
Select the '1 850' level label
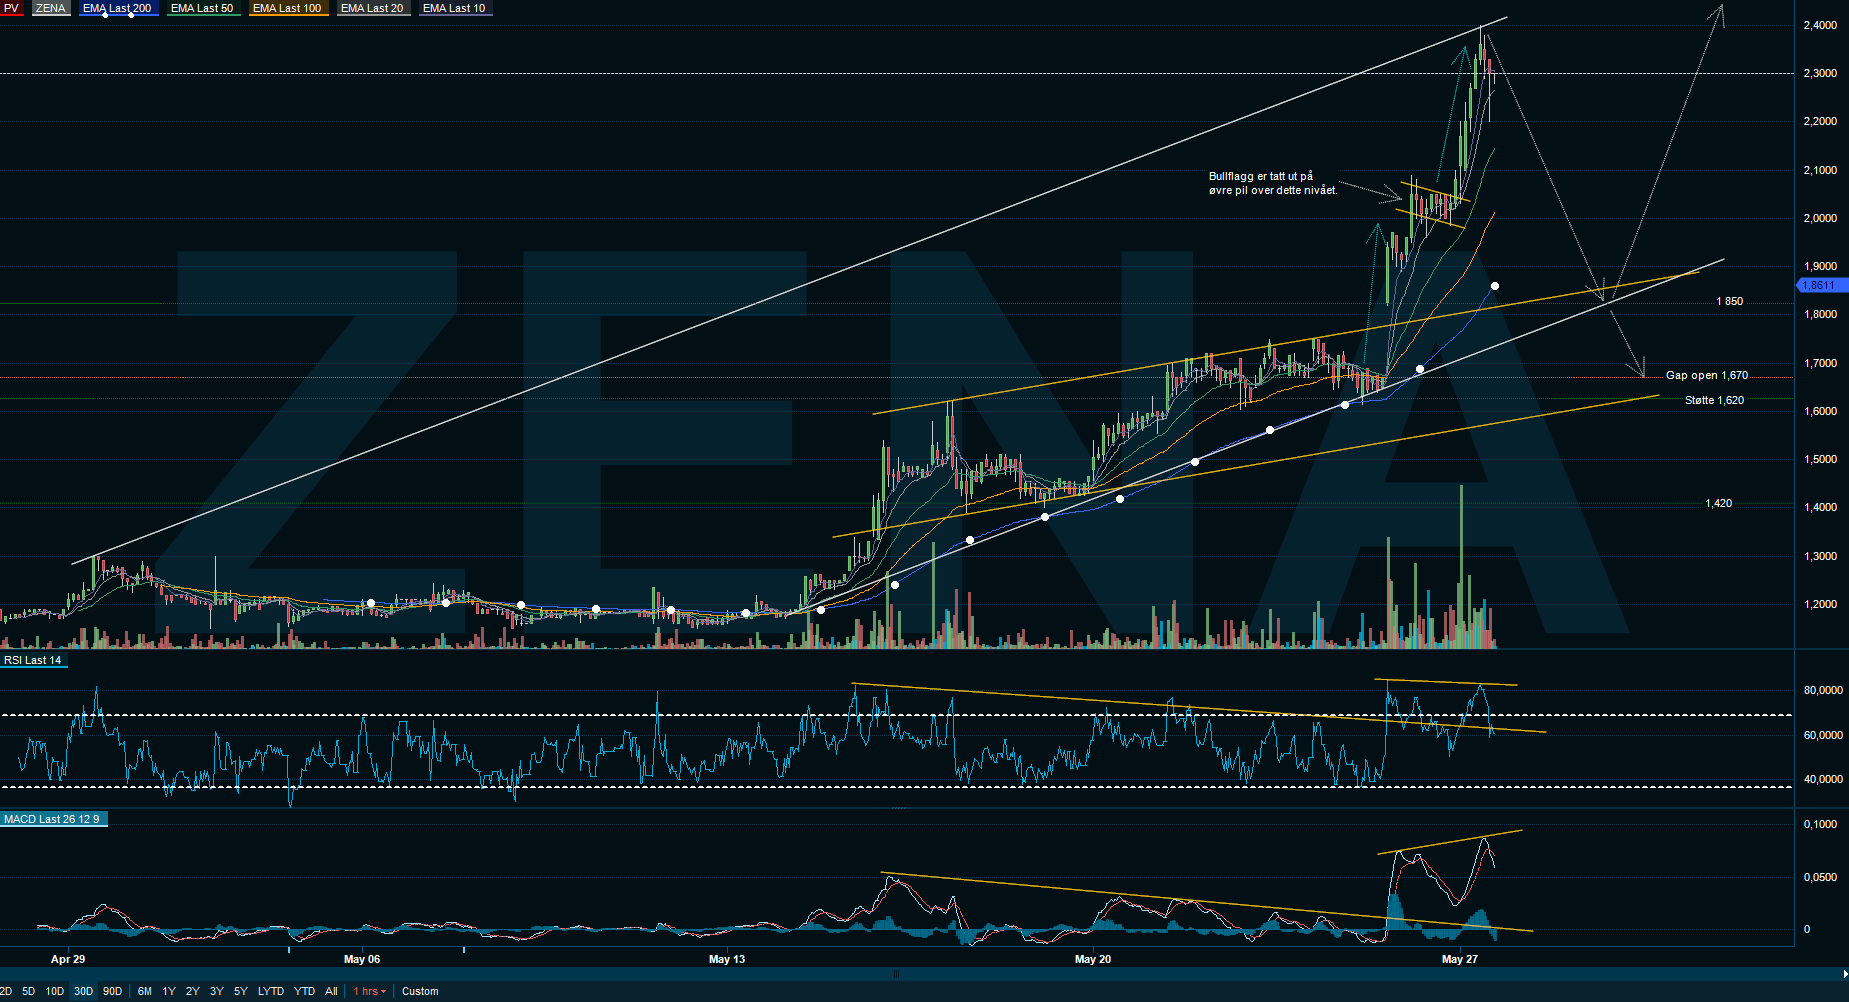pyautogui.click(x=1729, y=301)
